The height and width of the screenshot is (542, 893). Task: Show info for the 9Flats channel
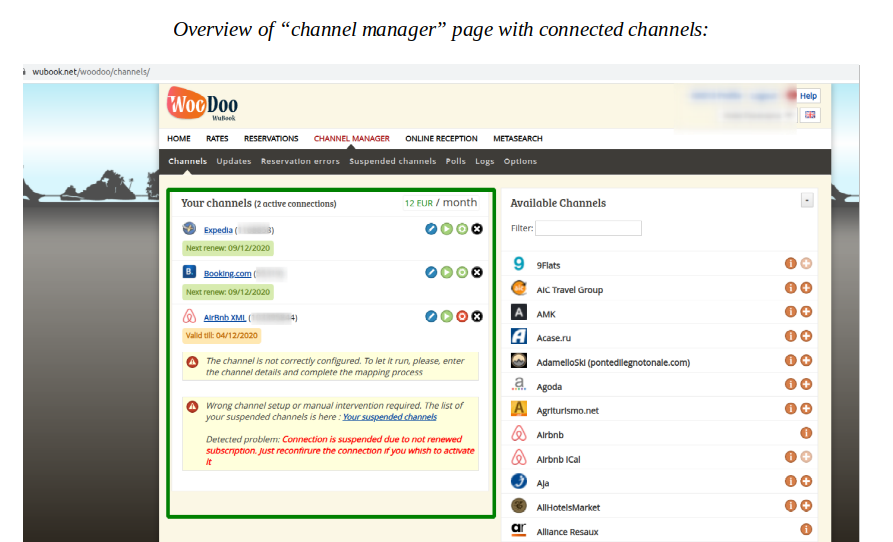(790, 263)
